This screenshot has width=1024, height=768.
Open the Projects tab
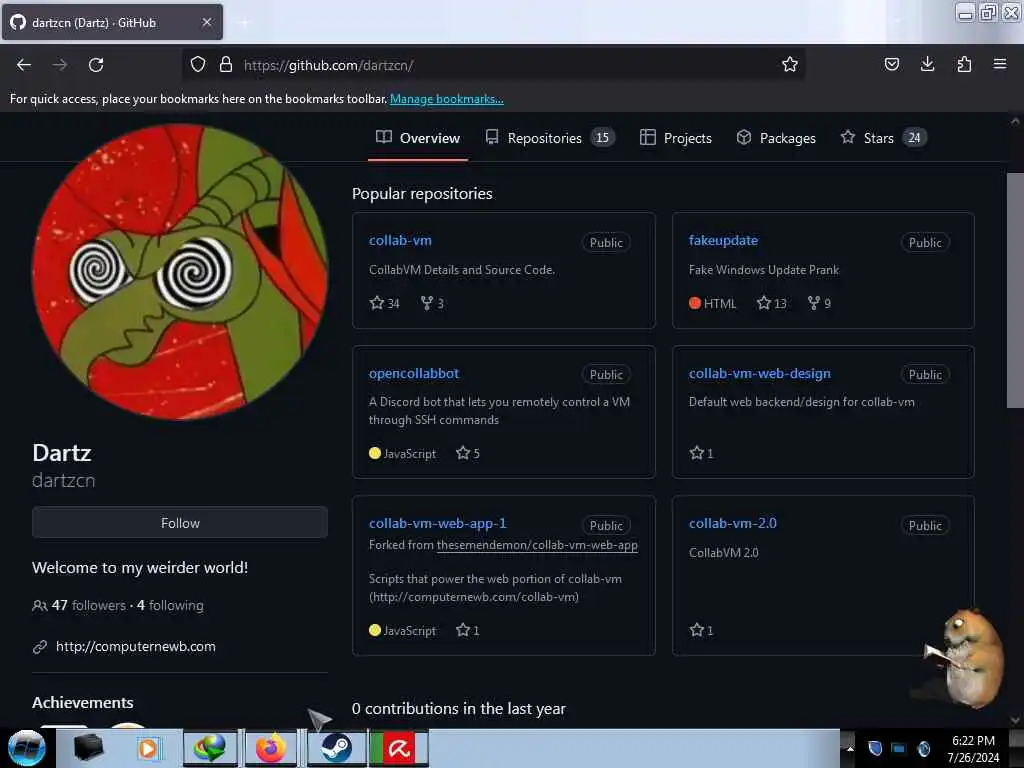[675, 138]
